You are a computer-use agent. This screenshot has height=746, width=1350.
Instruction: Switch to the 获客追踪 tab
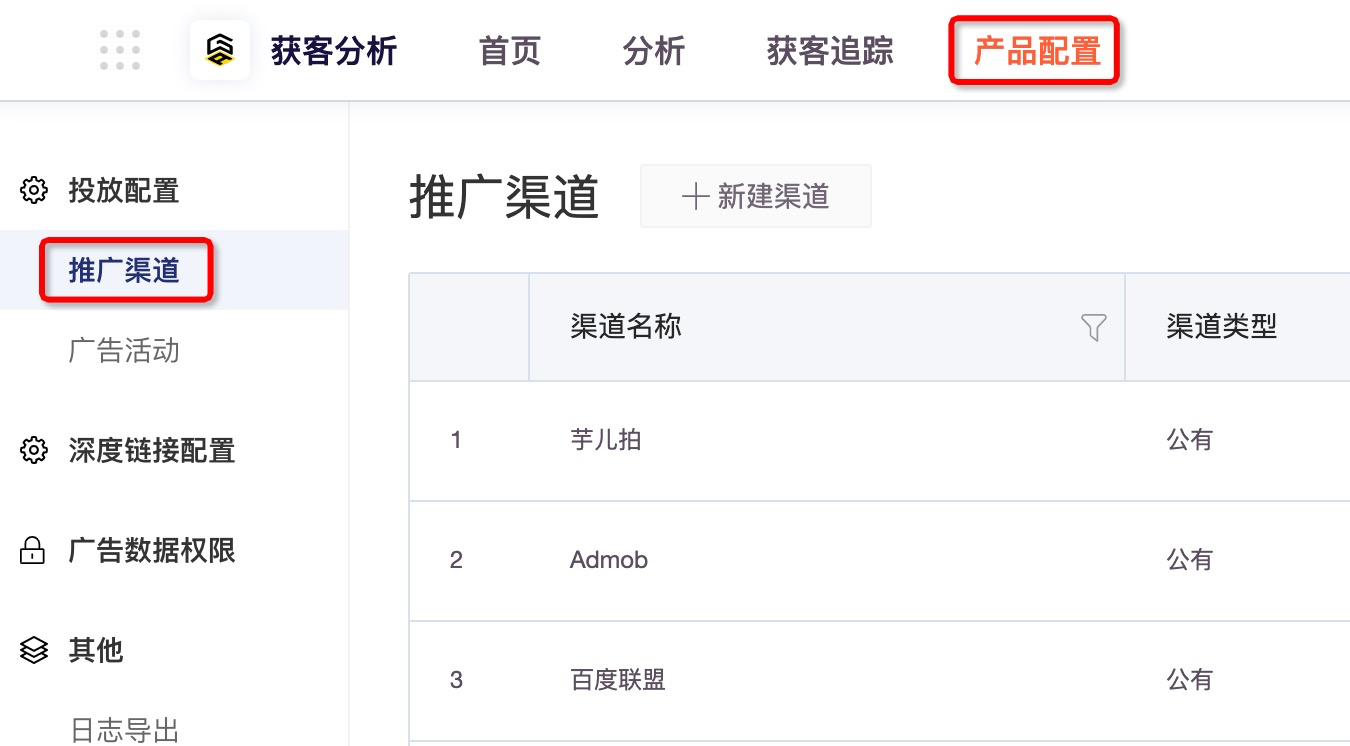(x=828, y=51)
